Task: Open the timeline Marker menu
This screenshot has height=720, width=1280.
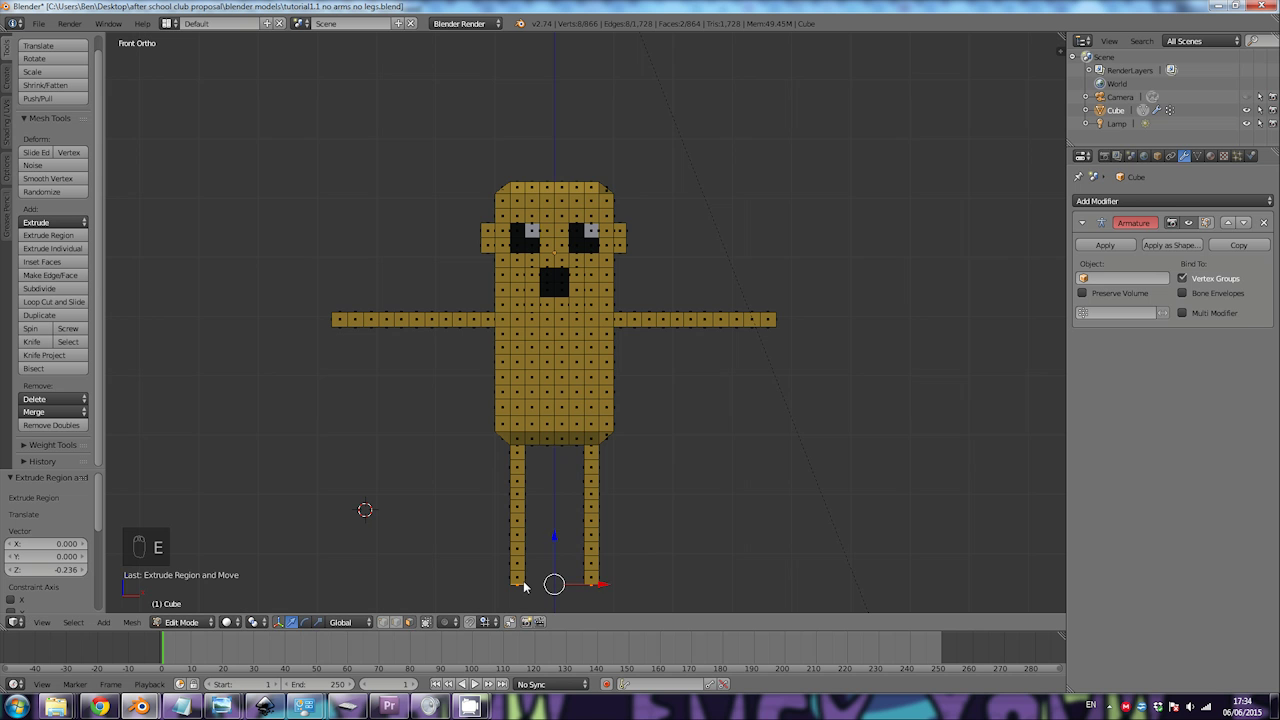Action: [x=75, y=684]
